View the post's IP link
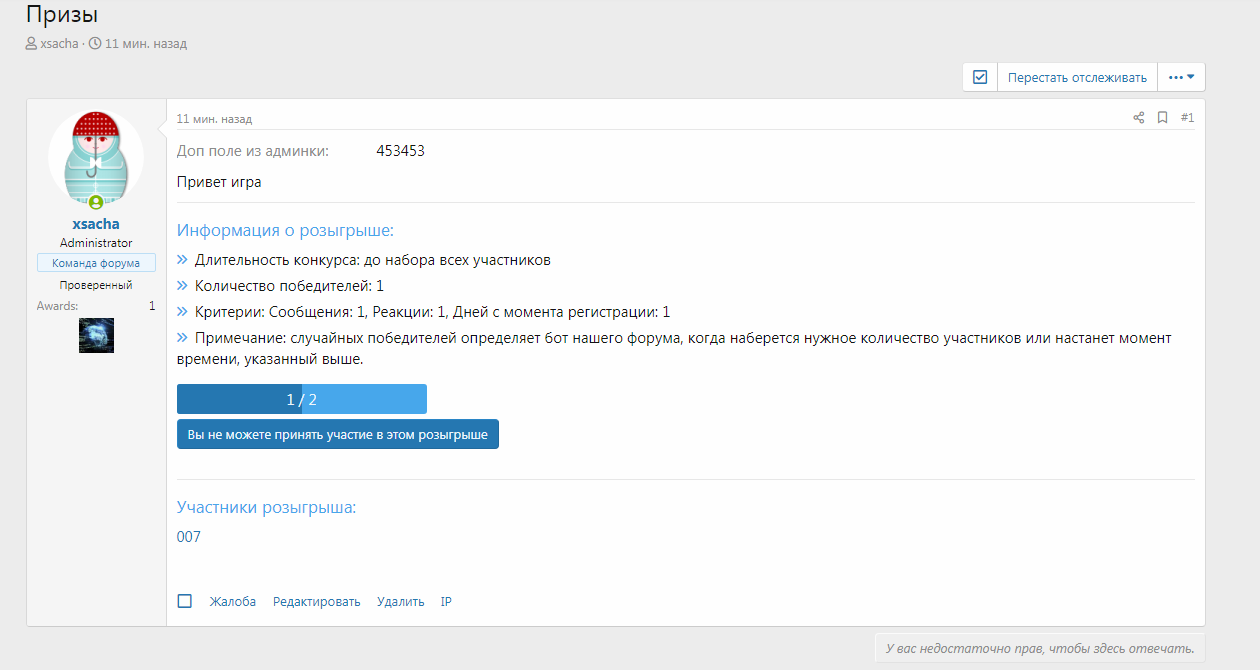The image size is (1260, 670). coord(446,602)
